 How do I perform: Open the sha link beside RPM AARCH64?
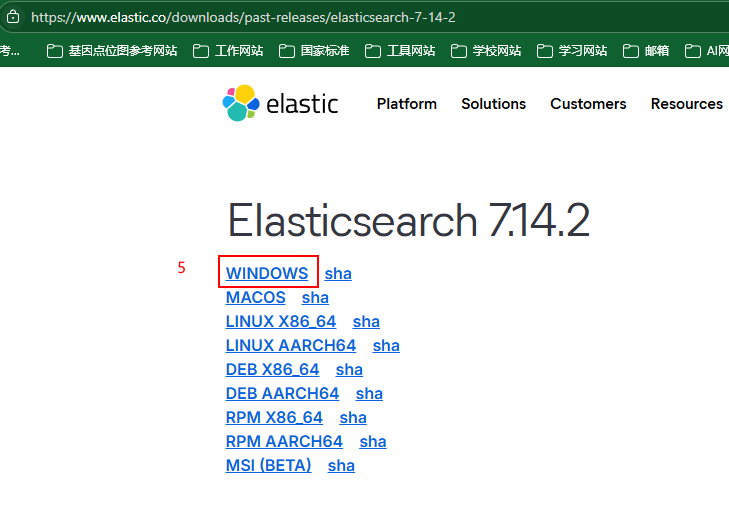pyautogui.click(x=373, y=442)
